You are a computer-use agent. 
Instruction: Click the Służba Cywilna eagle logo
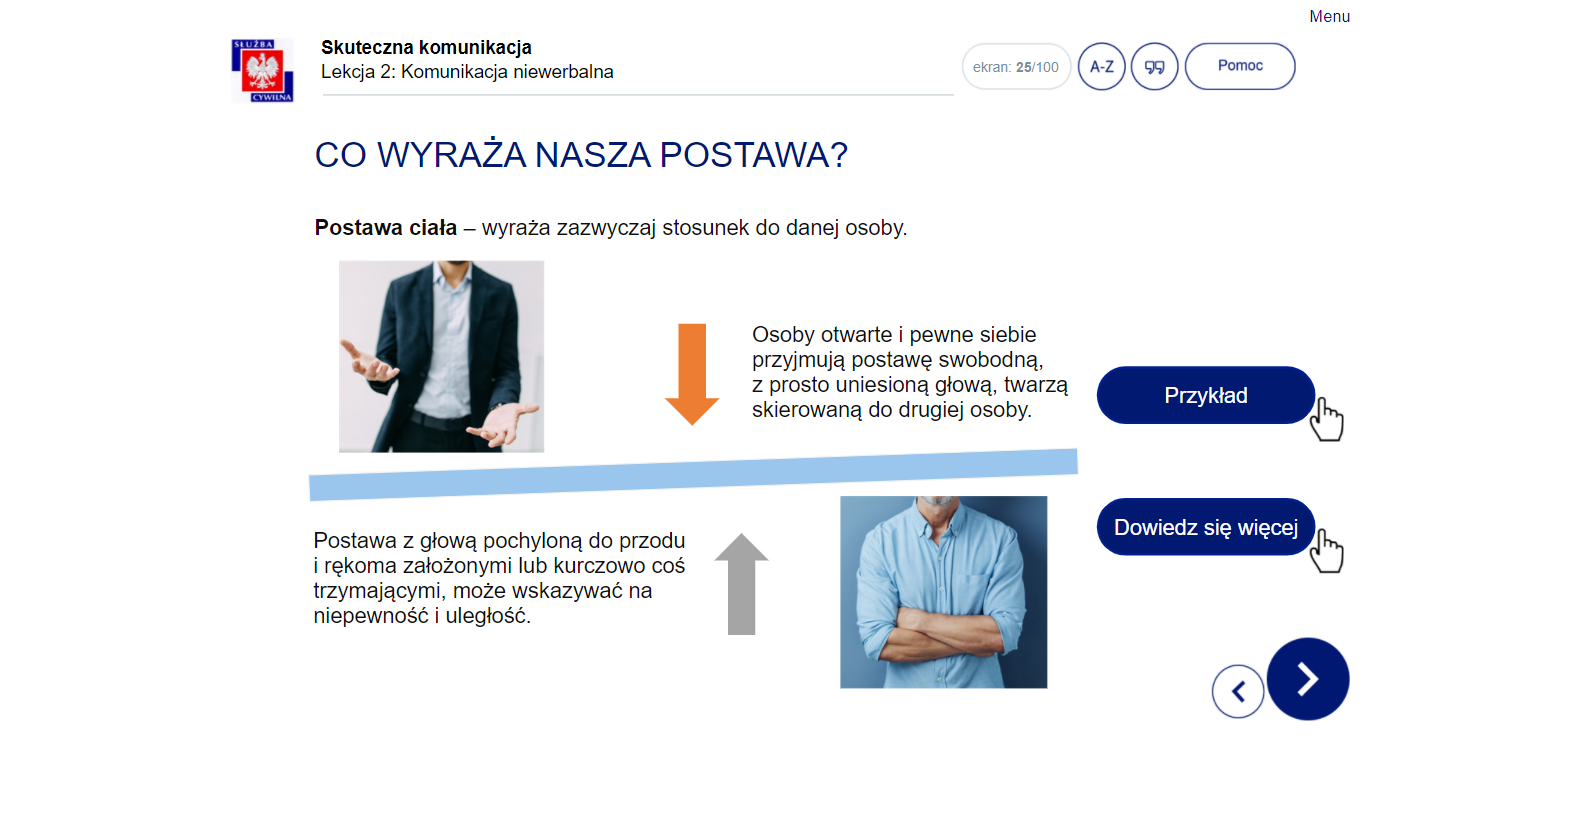click(x=263, y=71)
